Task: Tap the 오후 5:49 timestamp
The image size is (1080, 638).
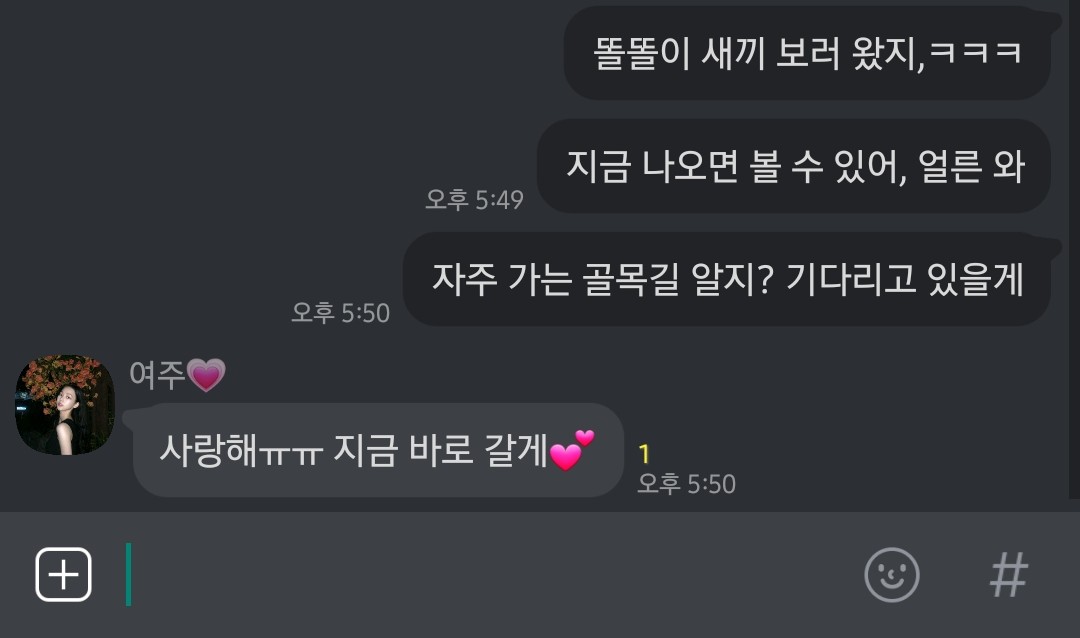Action: pos(475,200)
